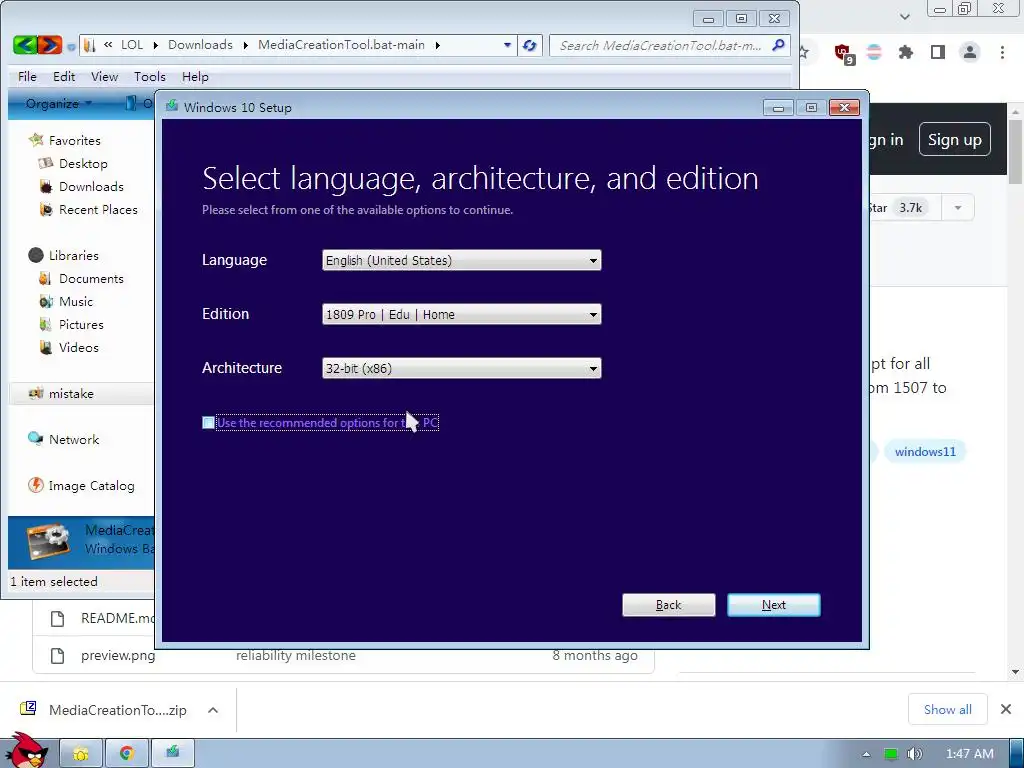The height and width of the screenshot is (768, 1024).
Task: Click the Windows Setup taskbar icon
Action: coord(172,753)
